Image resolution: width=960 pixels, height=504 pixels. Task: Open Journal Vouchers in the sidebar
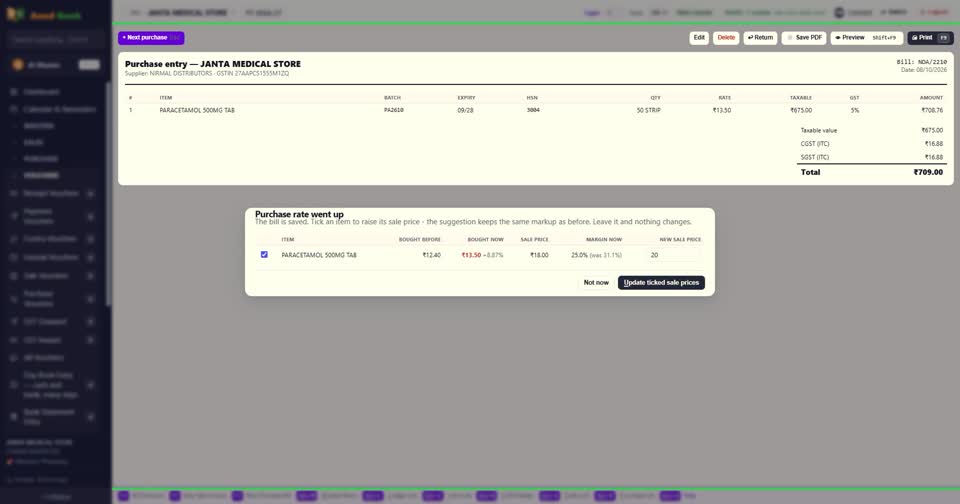coord(50,258)
